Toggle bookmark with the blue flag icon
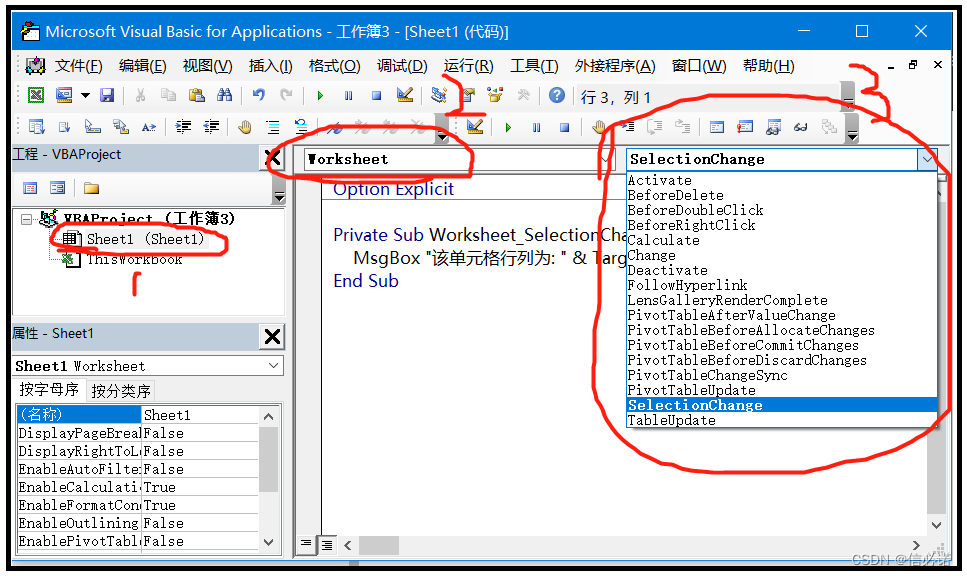This screenshot has height=576, width=967. point(335,128)
